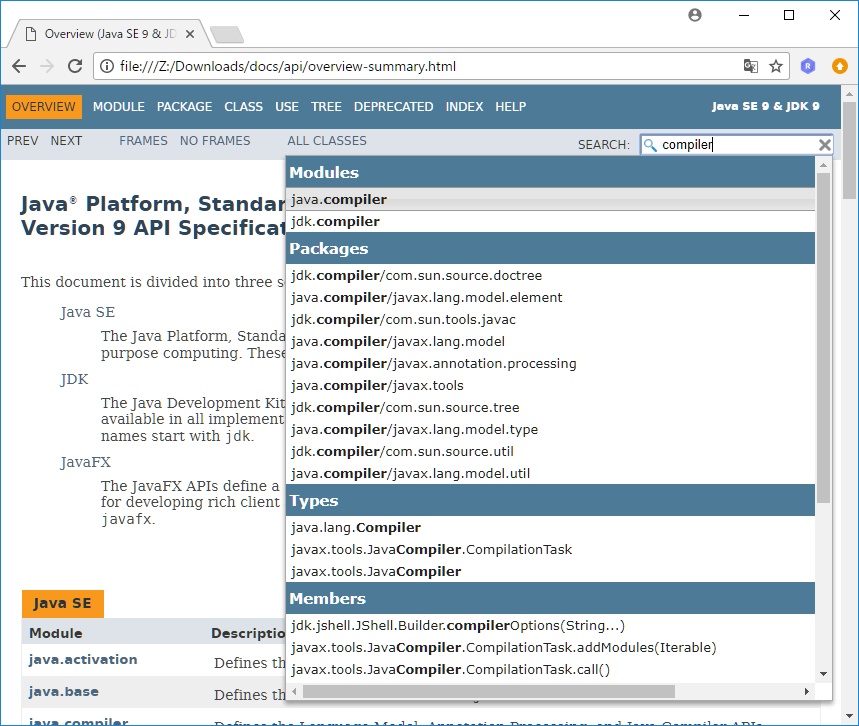
Task: Select the OVERVIEW navigation item
Action: [44, 107]
